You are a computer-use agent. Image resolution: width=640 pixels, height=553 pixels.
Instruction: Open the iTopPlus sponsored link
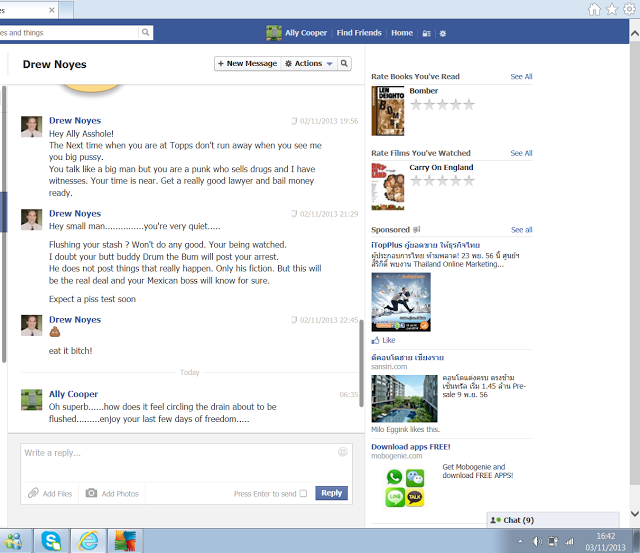[x=426, y=245]
